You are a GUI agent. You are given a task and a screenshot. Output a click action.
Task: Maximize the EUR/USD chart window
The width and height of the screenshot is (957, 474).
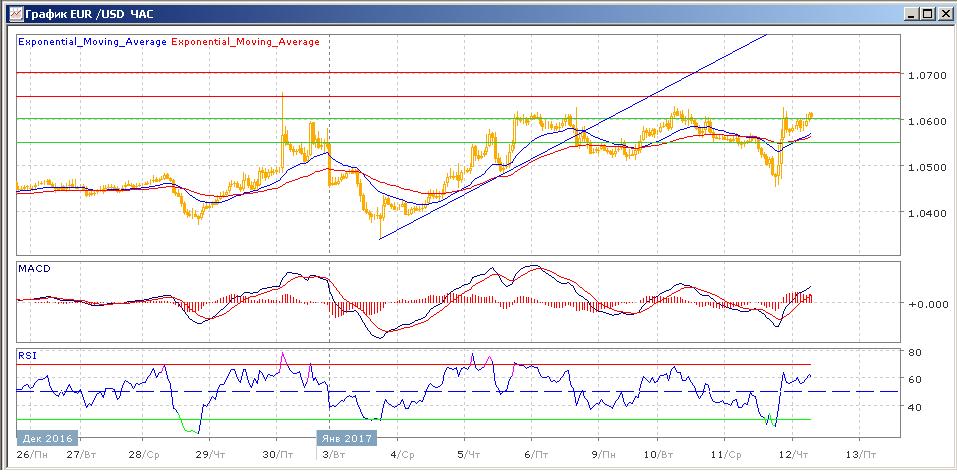[928, 14]
